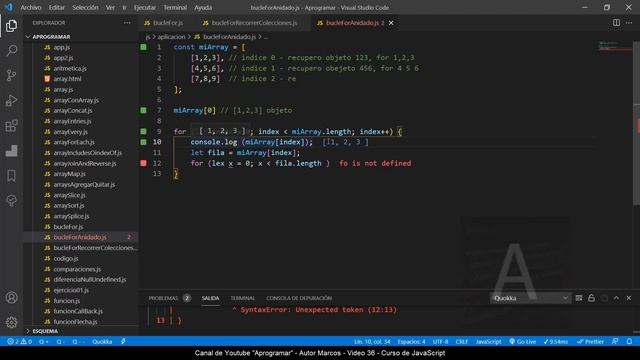Click the green Quokka indicator on line 7
640x360 pixels.
144,110
